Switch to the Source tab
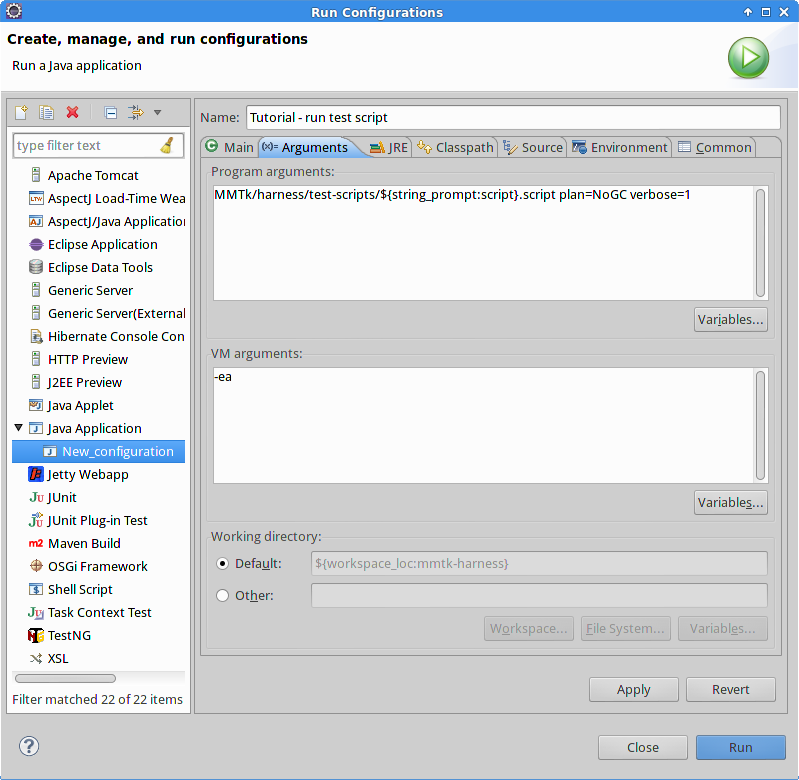799x780 pixels. coord(532,147)
